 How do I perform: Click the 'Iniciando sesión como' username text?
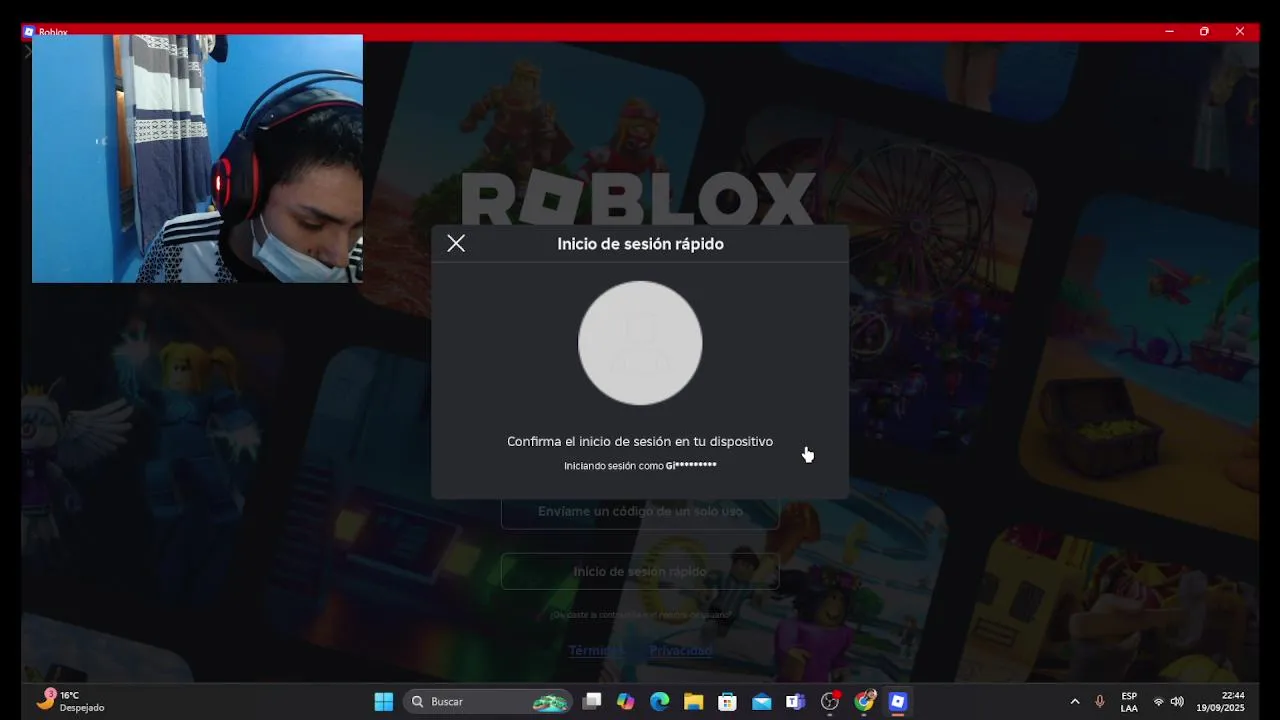tap(640, 466)
